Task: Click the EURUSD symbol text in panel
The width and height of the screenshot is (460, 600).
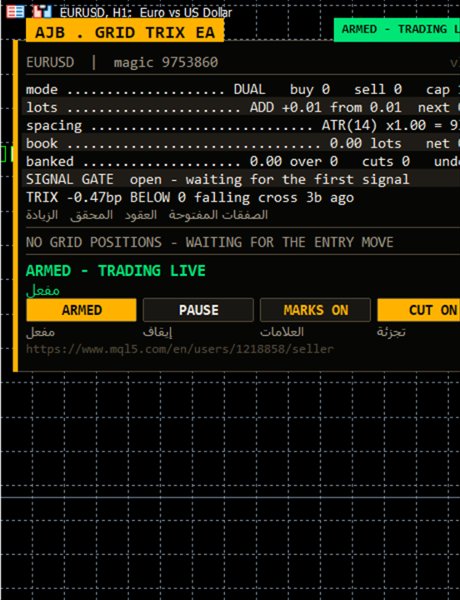Action: [x=50, y=62]
